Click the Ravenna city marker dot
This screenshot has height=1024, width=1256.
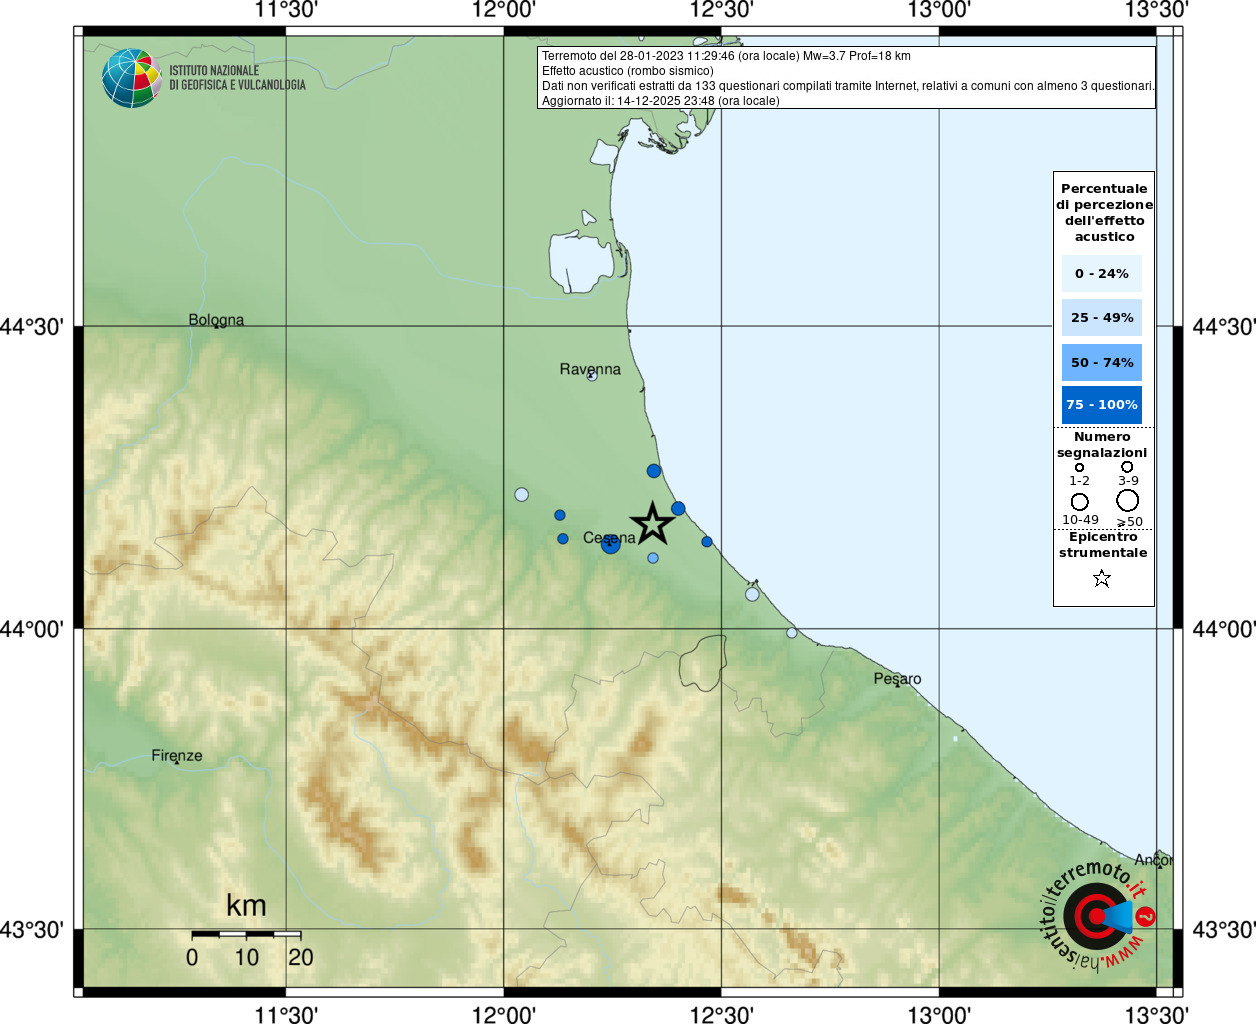point(591,377)
